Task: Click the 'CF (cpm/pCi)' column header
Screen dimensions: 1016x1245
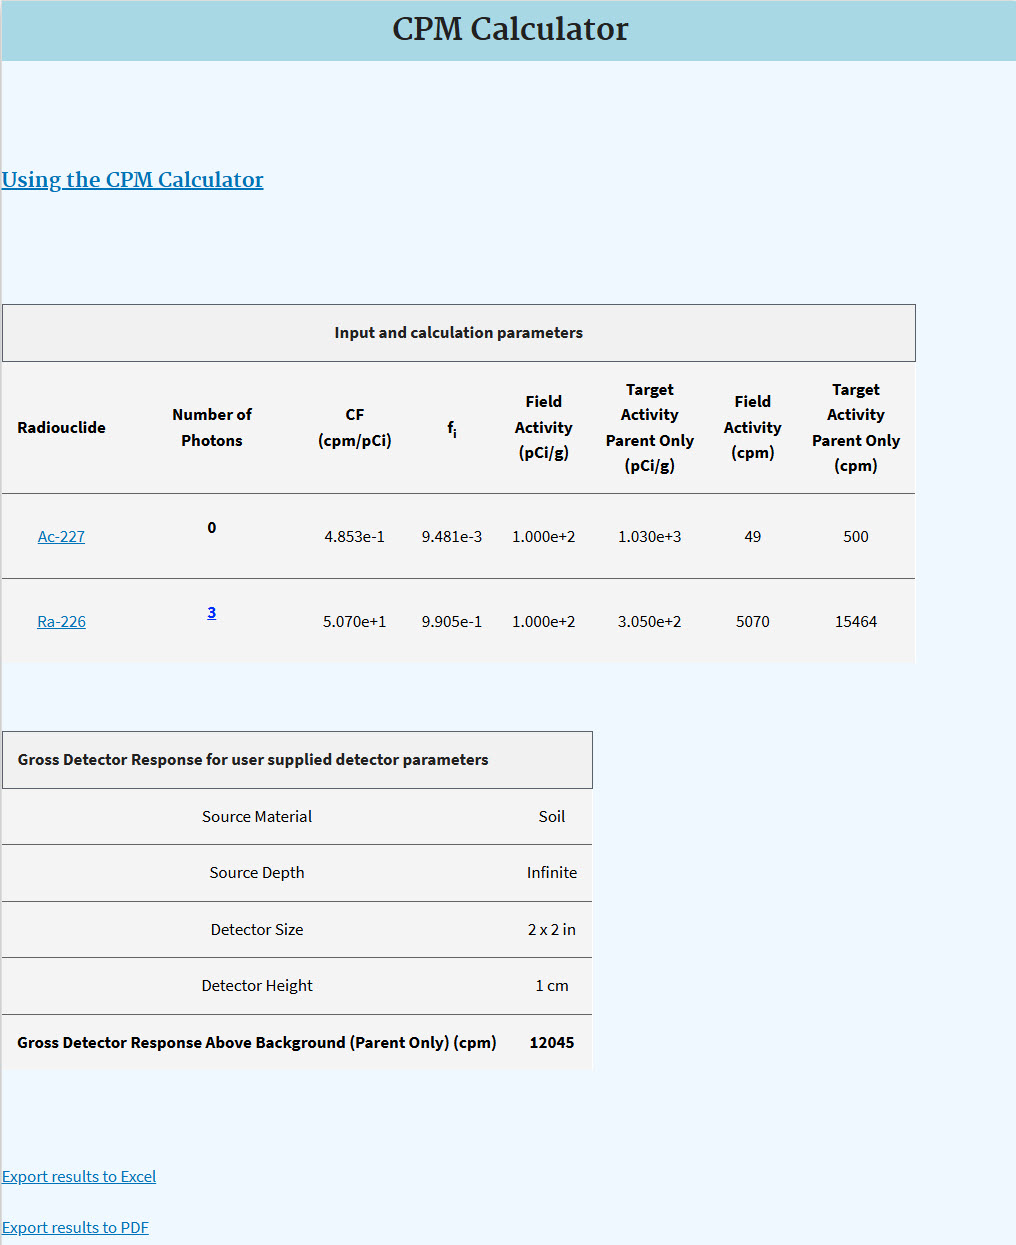Action: (354, 428)
